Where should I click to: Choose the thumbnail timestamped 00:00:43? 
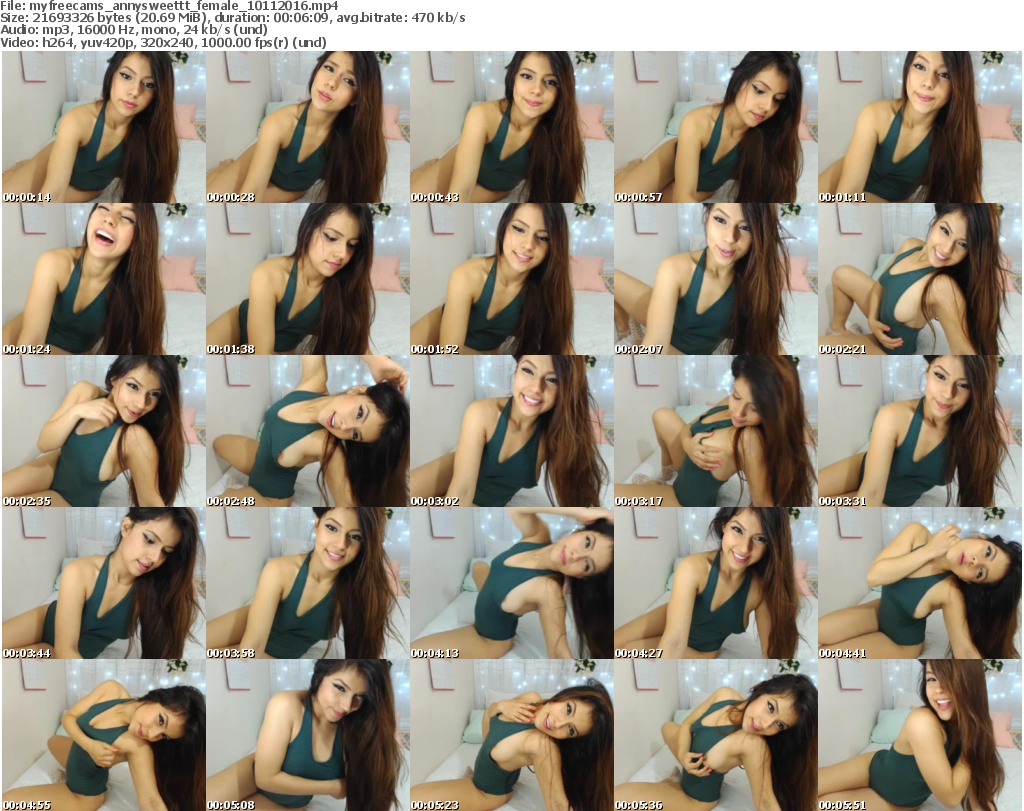[x=511, y=127]
